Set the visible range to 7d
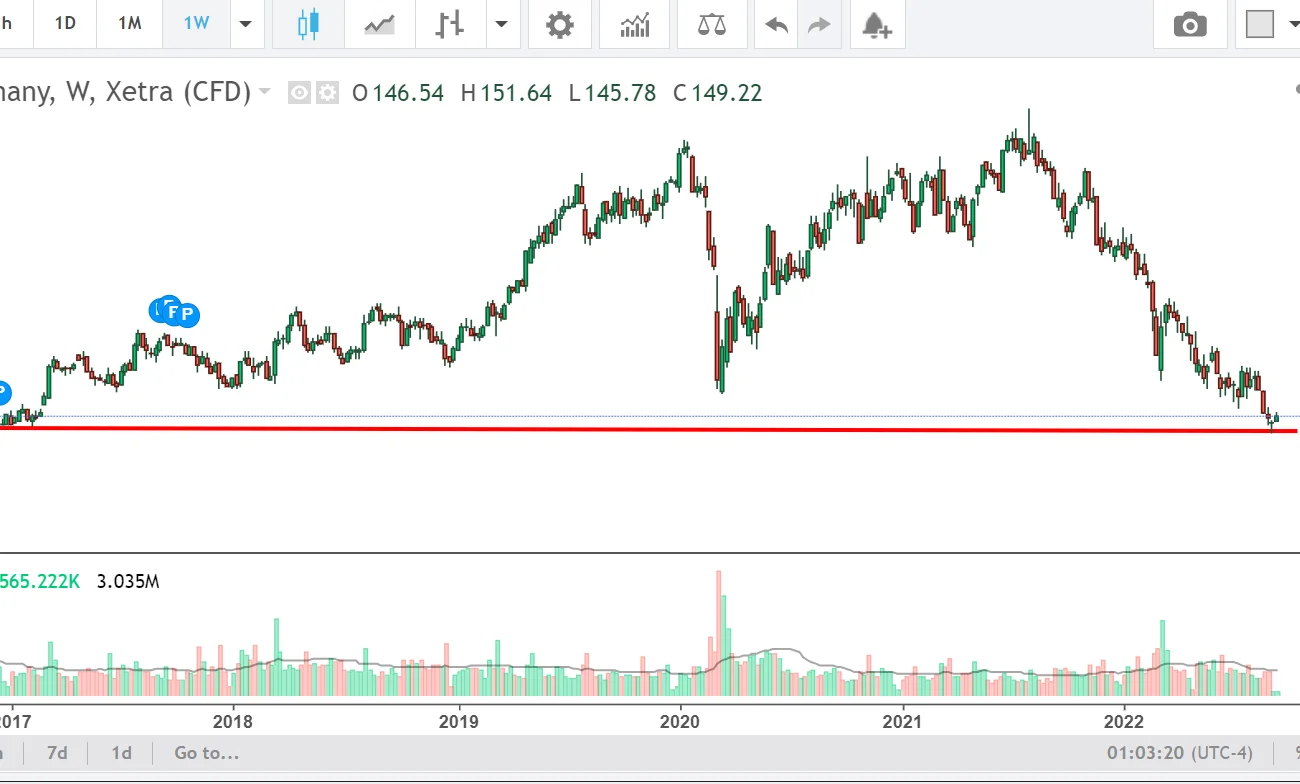1300x784 pixels. click(59, 753)
